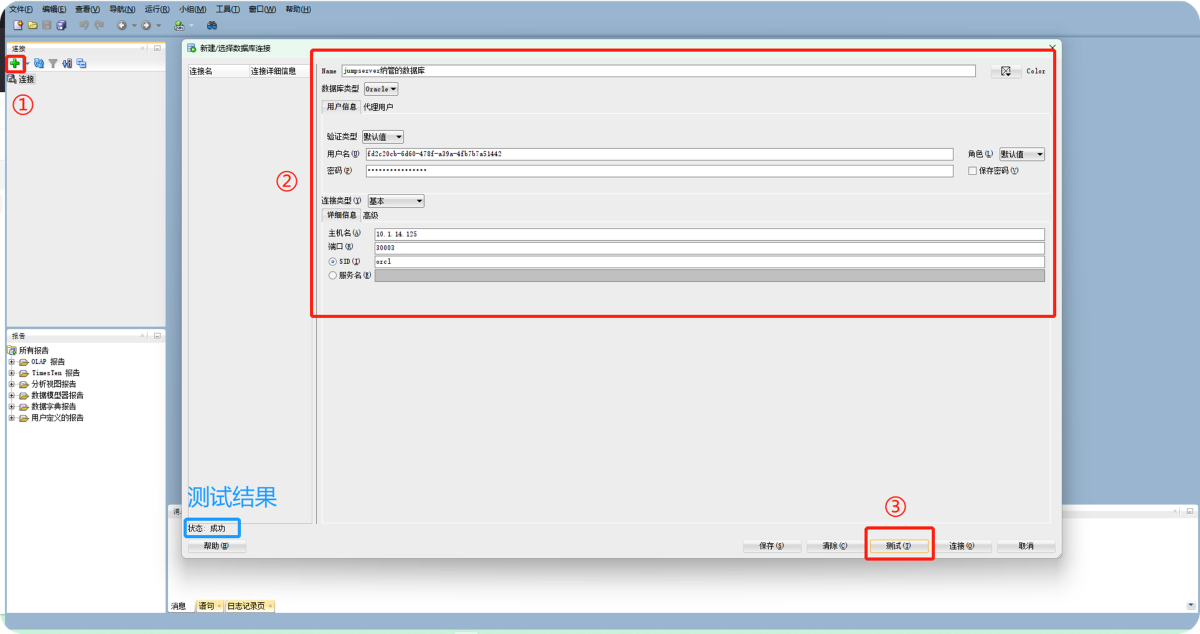Click the Back navigation arrow icon

(122, 25)
